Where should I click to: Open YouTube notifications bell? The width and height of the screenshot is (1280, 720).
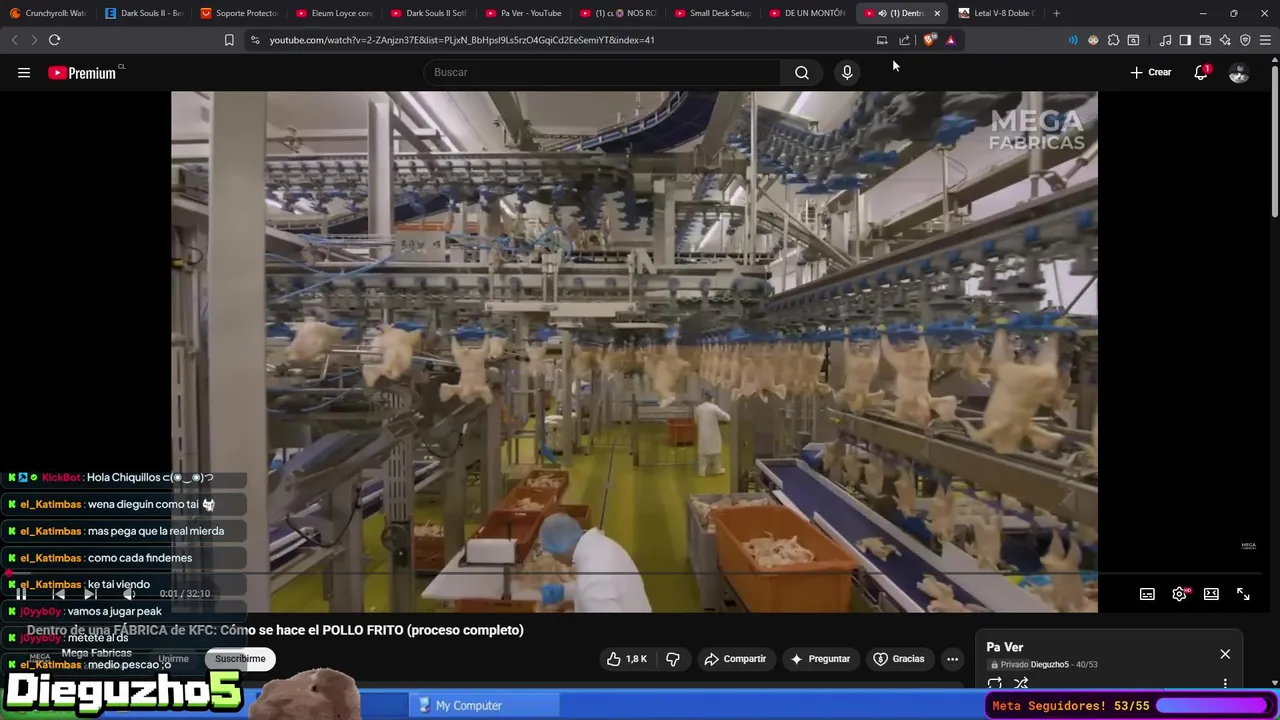[1201, 72]
